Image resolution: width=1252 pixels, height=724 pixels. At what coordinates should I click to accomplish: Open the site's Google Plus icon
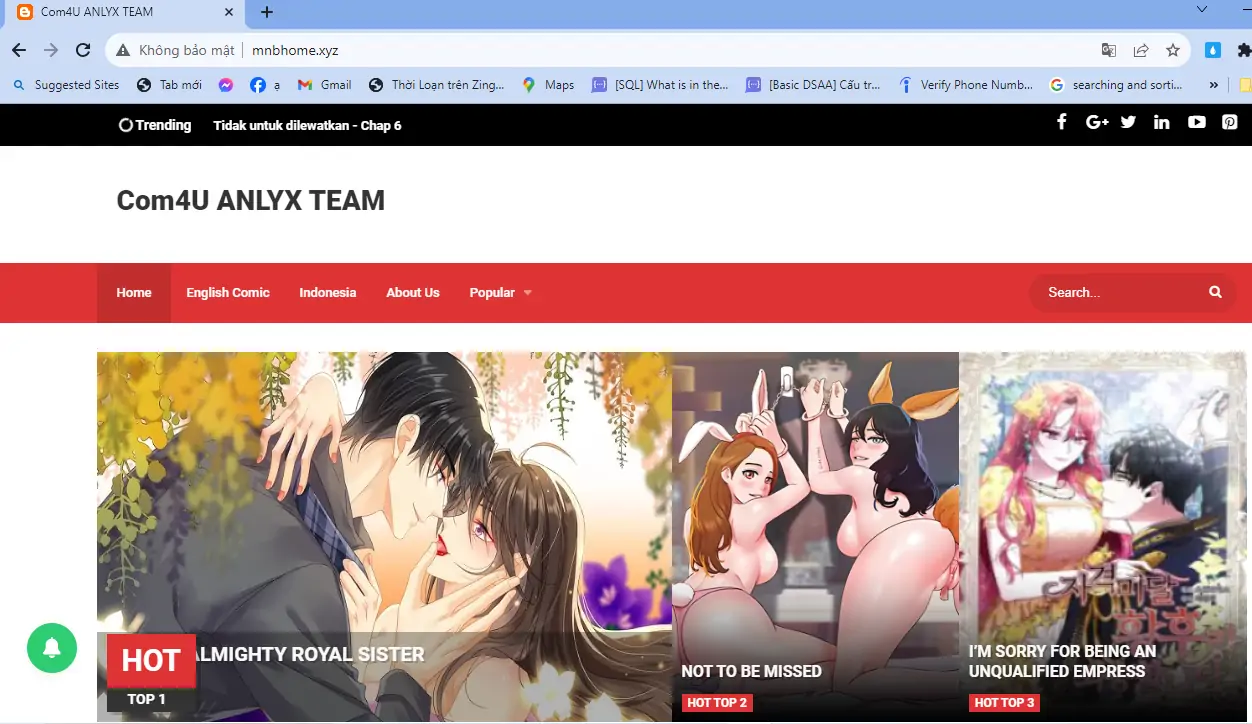[1097, 122]
